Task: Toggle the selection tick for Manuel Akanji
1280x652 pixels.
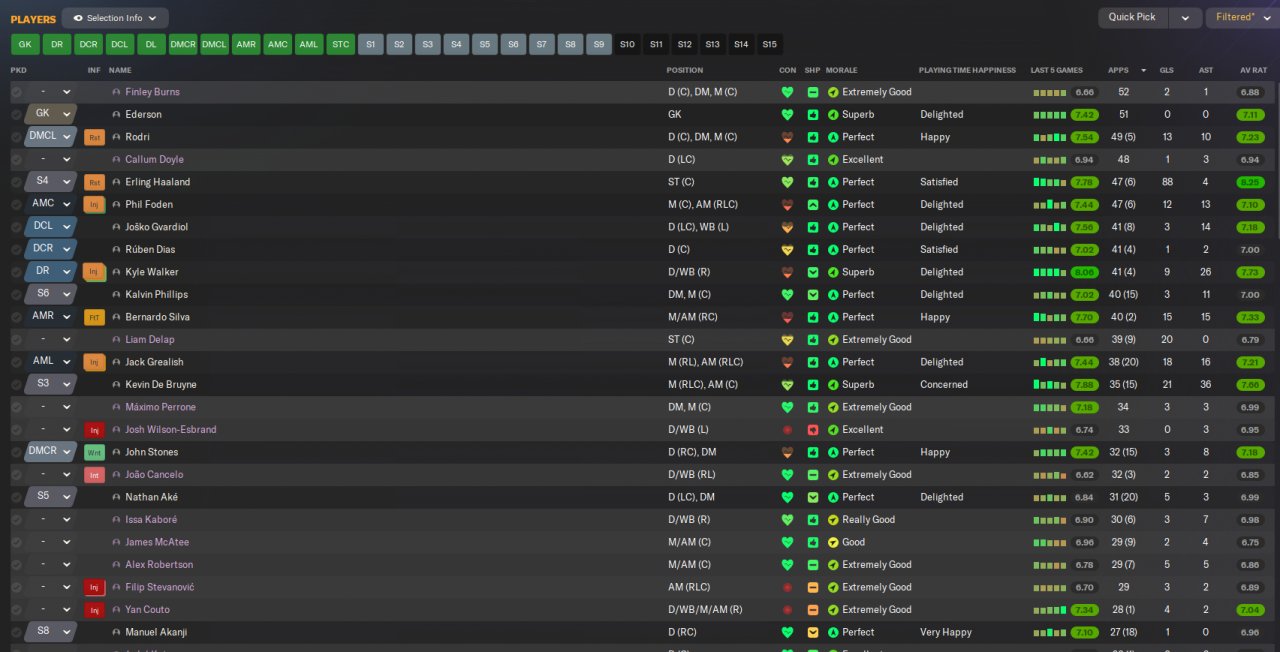Action: [16, 632]
